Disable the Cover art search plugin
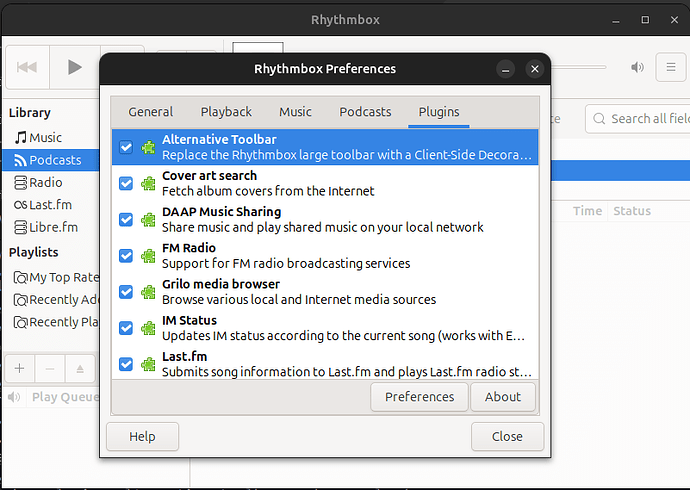Screen dimensions: 690x490 tap(126, 183)
